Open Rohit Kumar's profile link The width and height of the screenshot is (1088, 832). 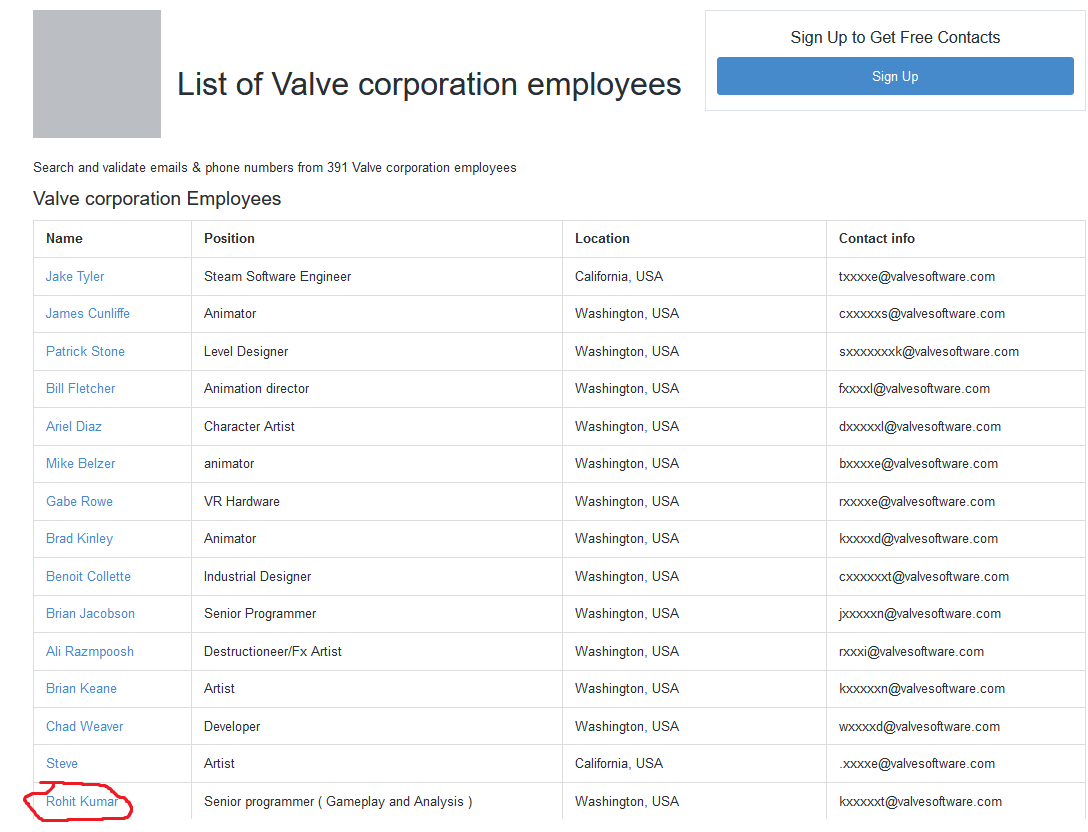pos(82,801)
